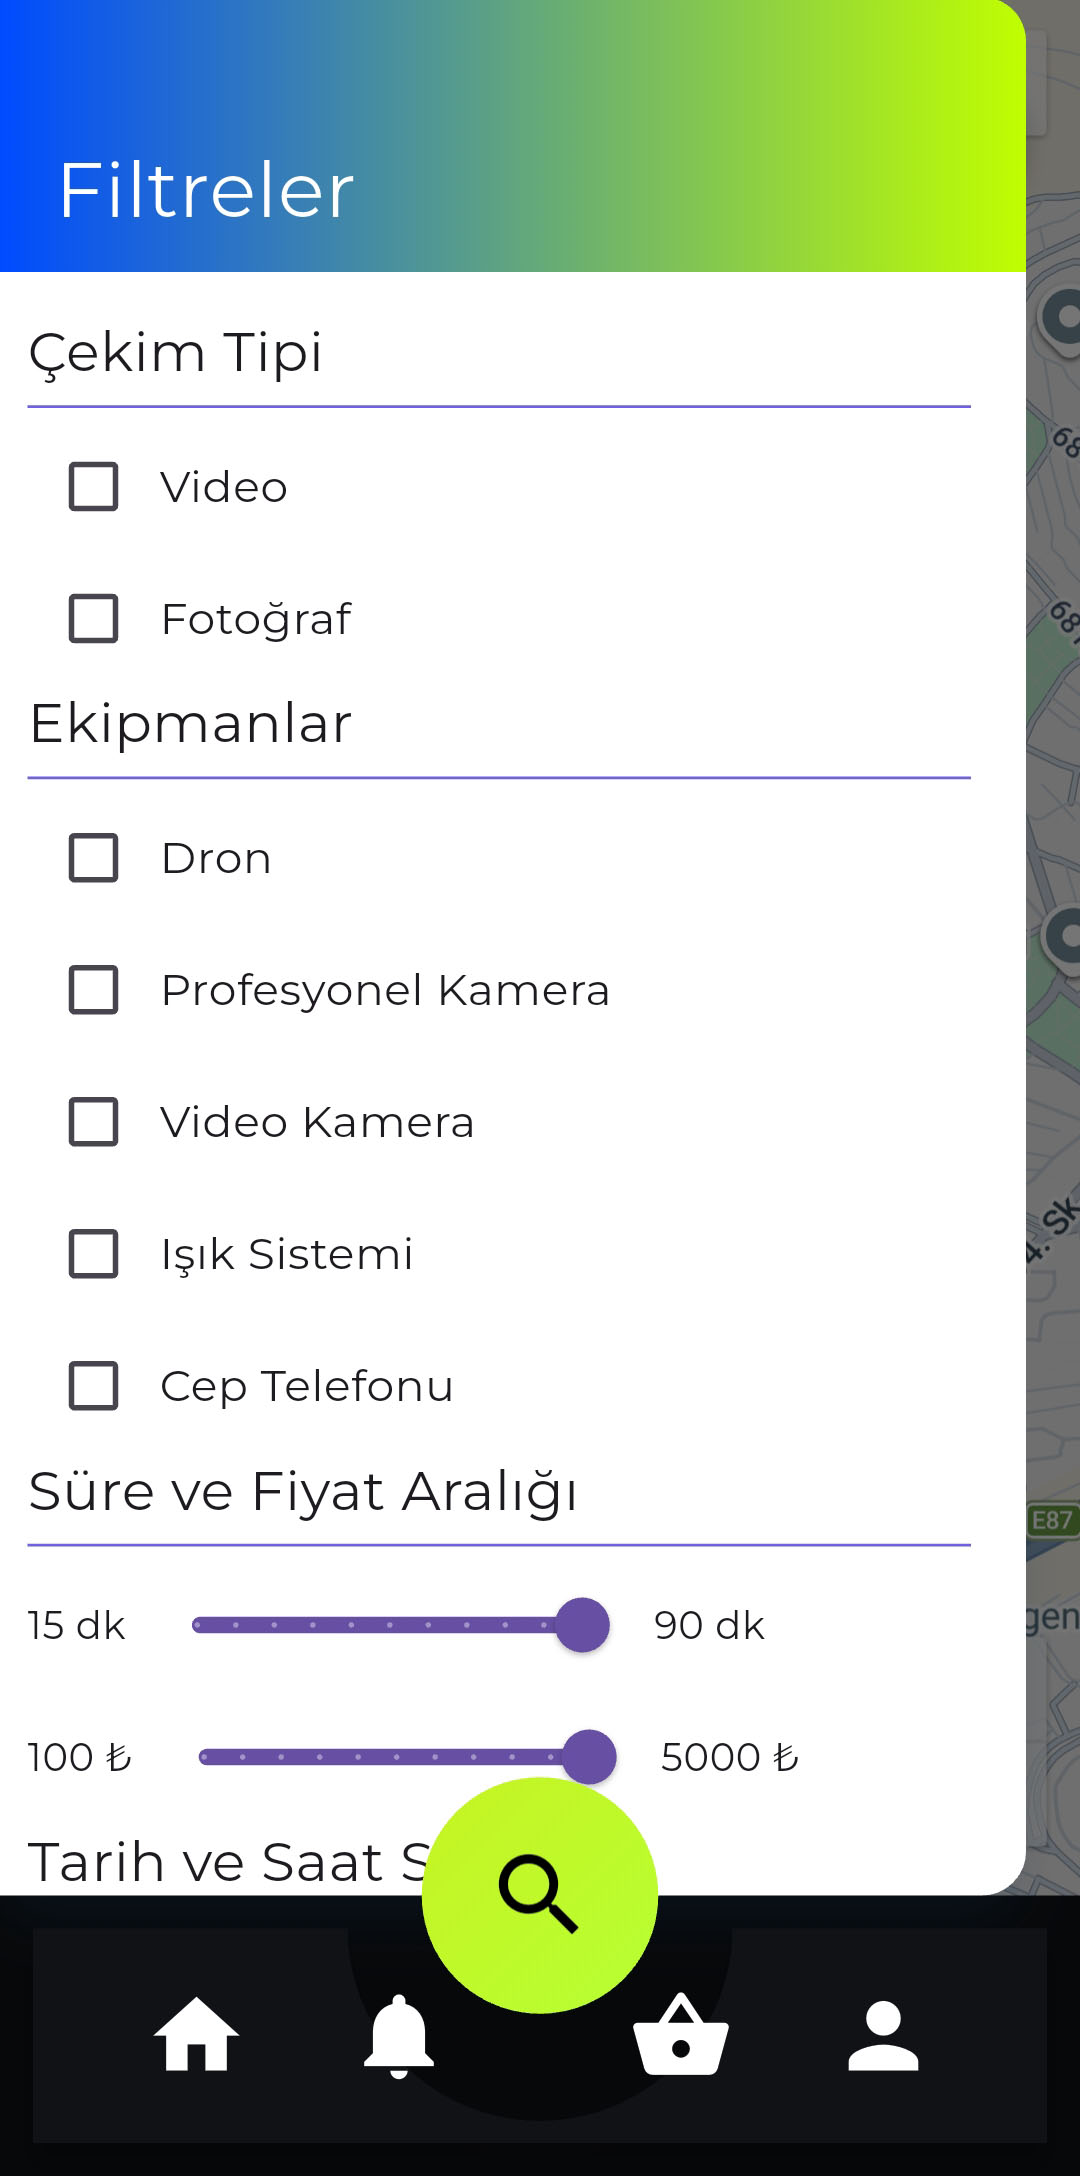The image size is (1080, 2176).
Task: Enable the Video checkbox under Çekim Tipi
Action: (x=94, y=487)
